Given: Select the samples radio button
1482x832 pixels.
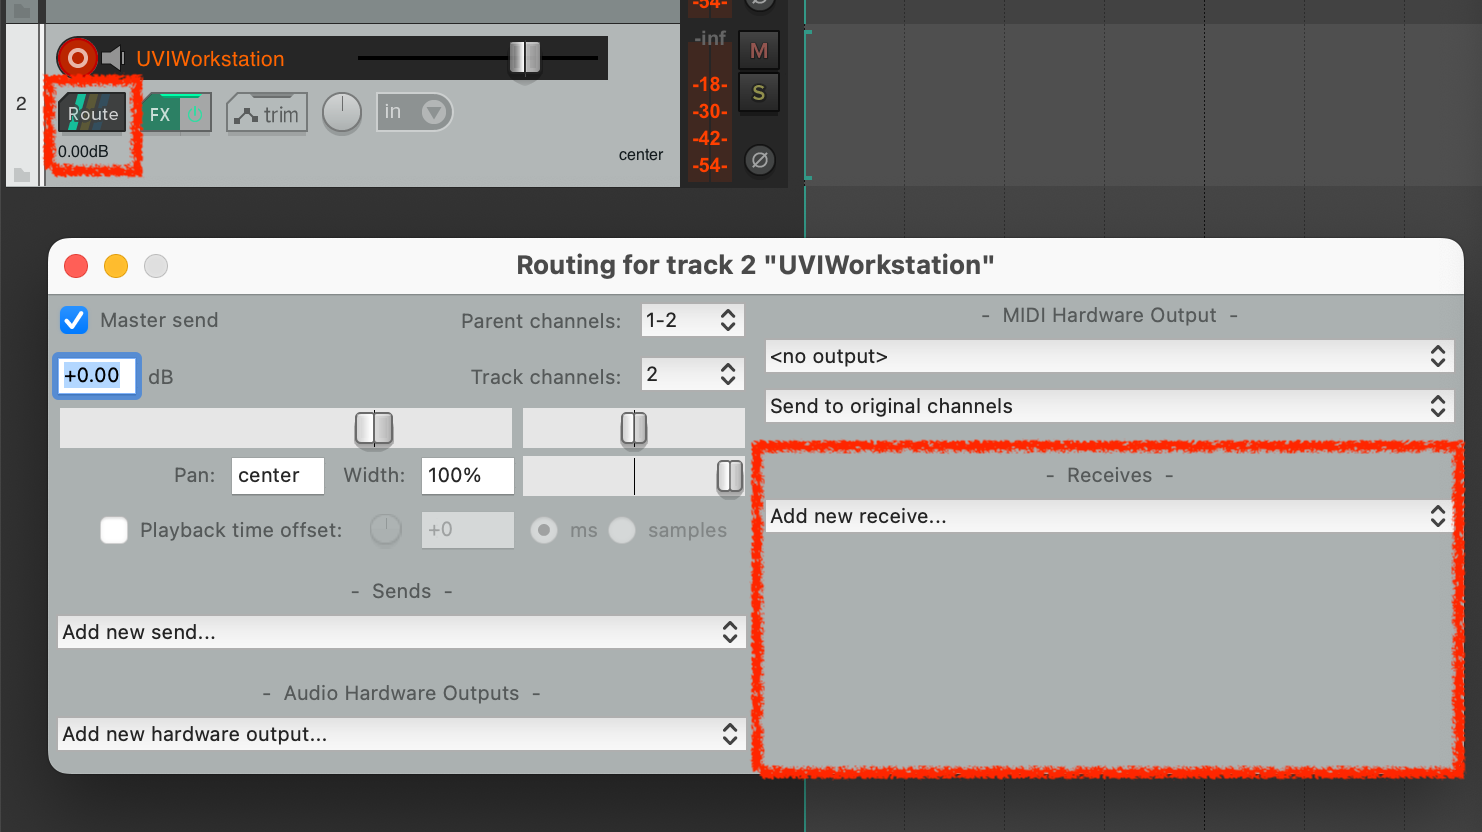Looking at the screenshot, I should 622,530.
